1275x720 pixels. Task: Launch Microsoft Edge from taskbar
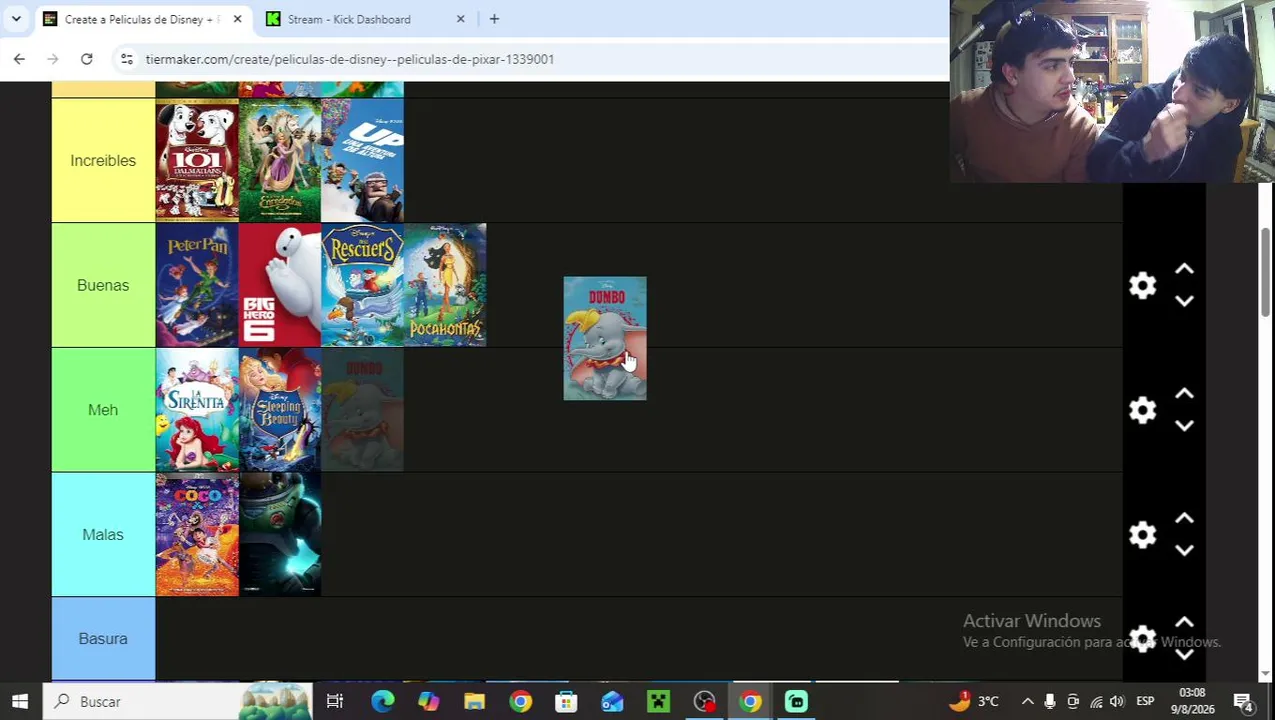pyautogui.click(x=383, y=701)
